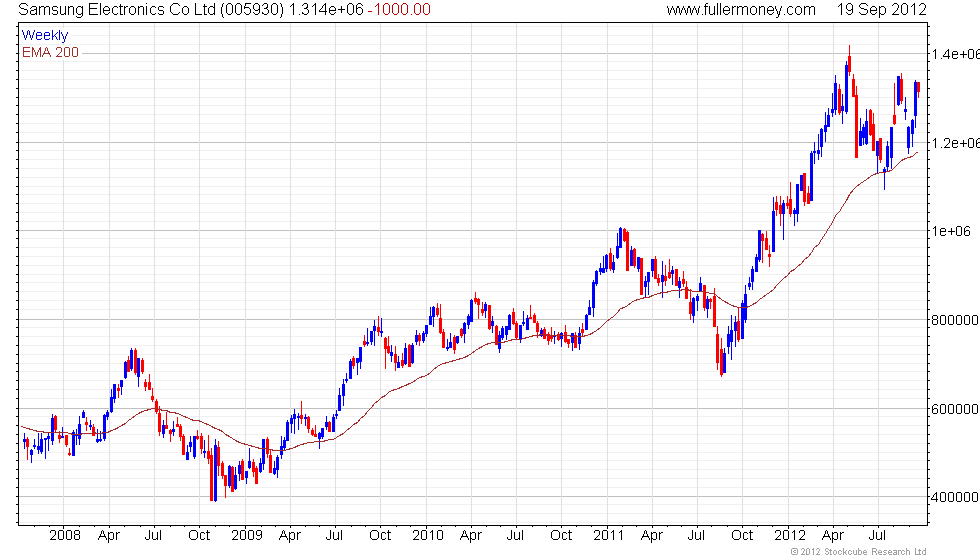Click the 1.4e+06 price axis label
Screen dimensions: 980x560
tap(956, 54)
